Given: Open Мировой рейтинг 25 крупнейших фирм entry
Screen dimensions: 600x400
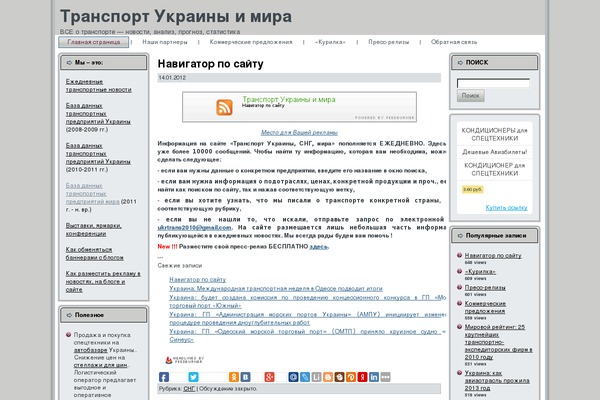Looking at the screenshot, I should [498, 342].
